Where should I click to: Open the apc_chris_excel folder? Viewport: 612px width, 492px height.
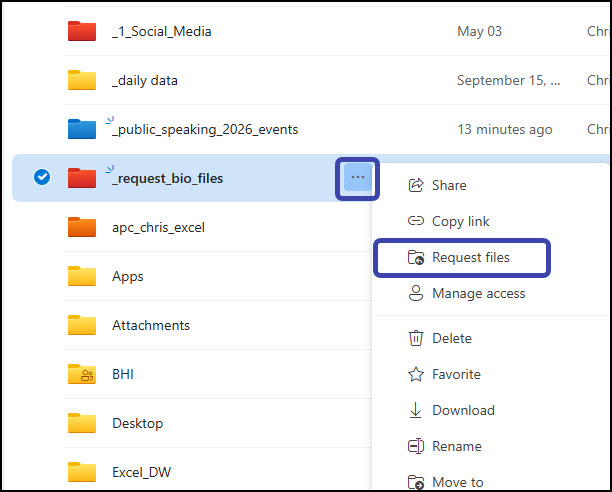(158, 227)
